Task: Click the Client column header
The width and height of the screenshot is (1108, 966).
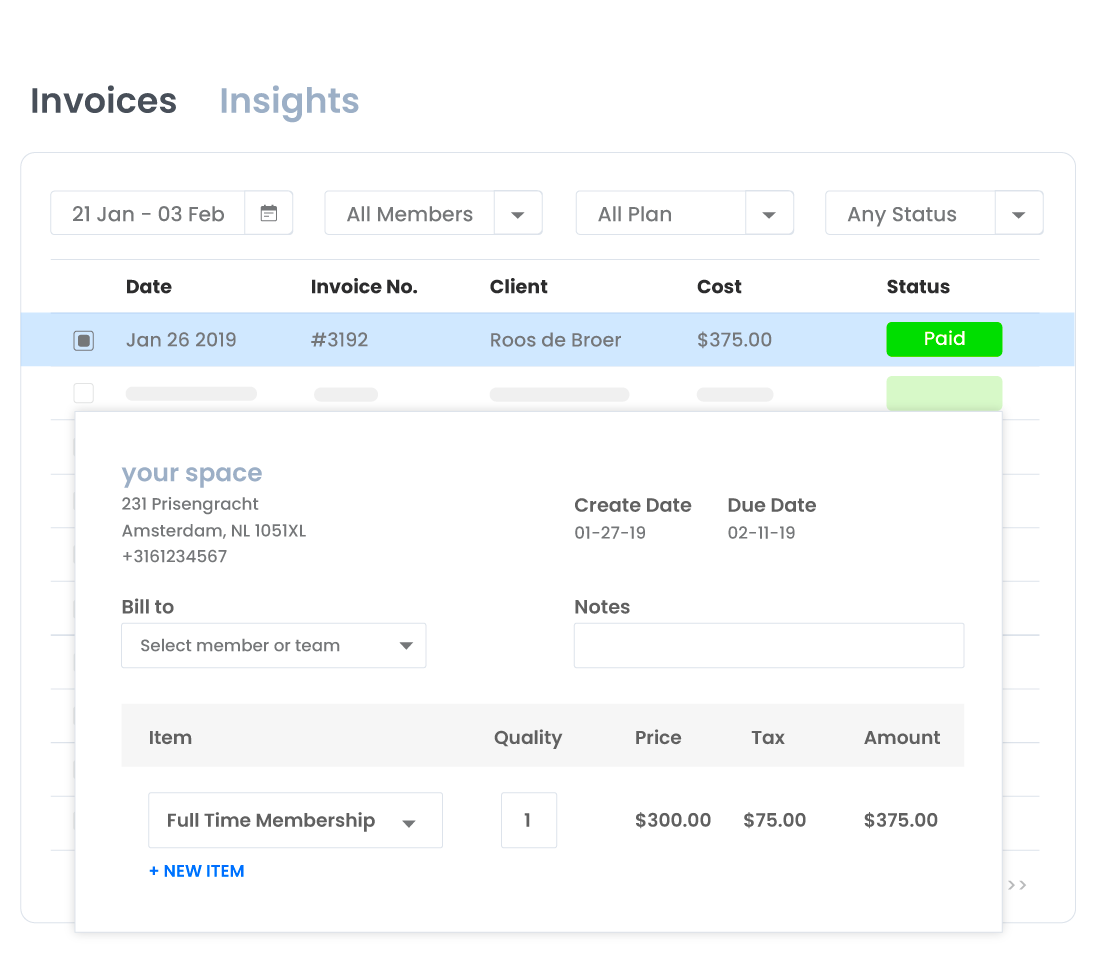Action: [519, 286]
